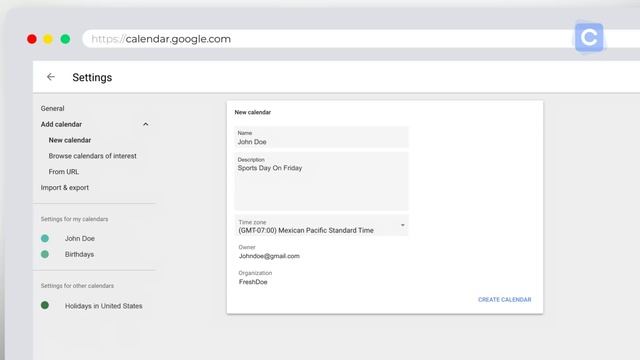
Task: Open Birthdays calendar settings
Action: [79, 254]
